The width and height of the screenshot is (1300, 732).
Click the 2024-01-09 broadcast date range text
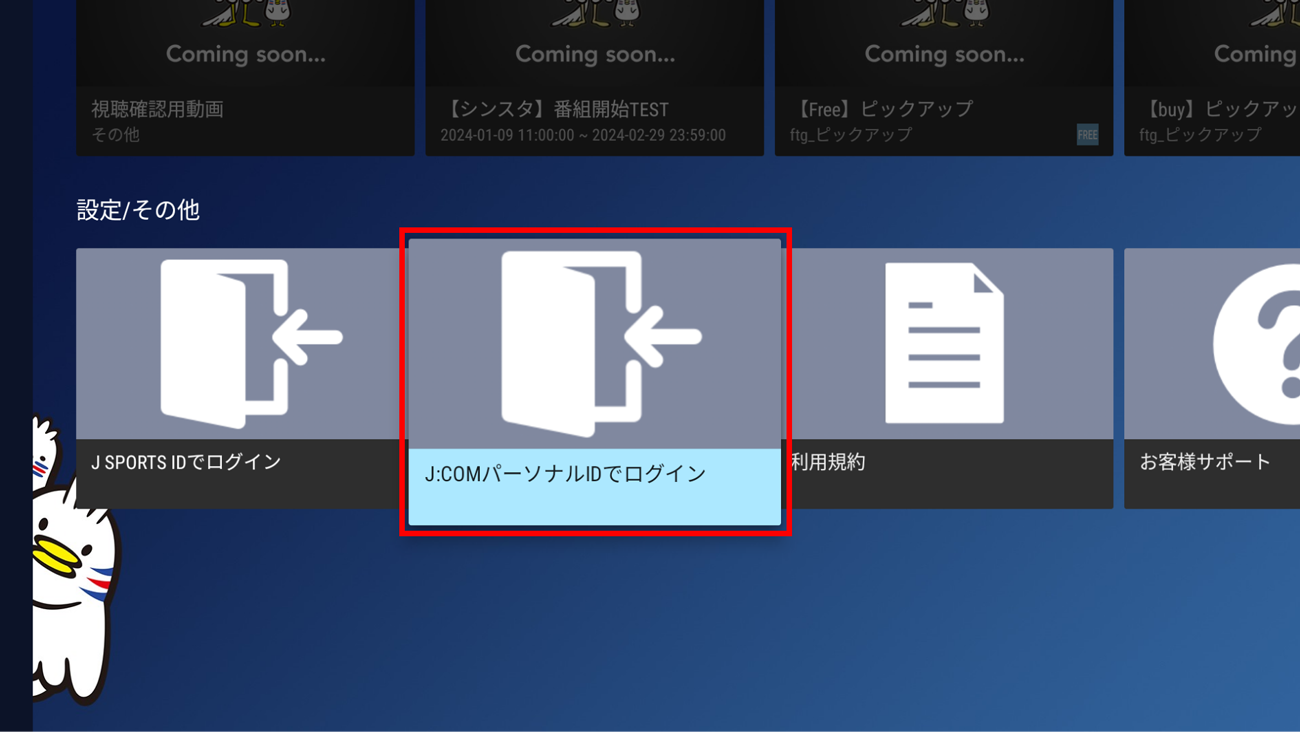coord(583,135)
